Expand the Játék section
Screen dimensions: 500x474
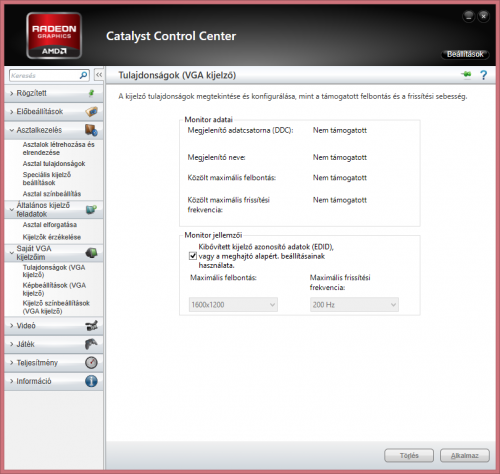click(53, 344)
